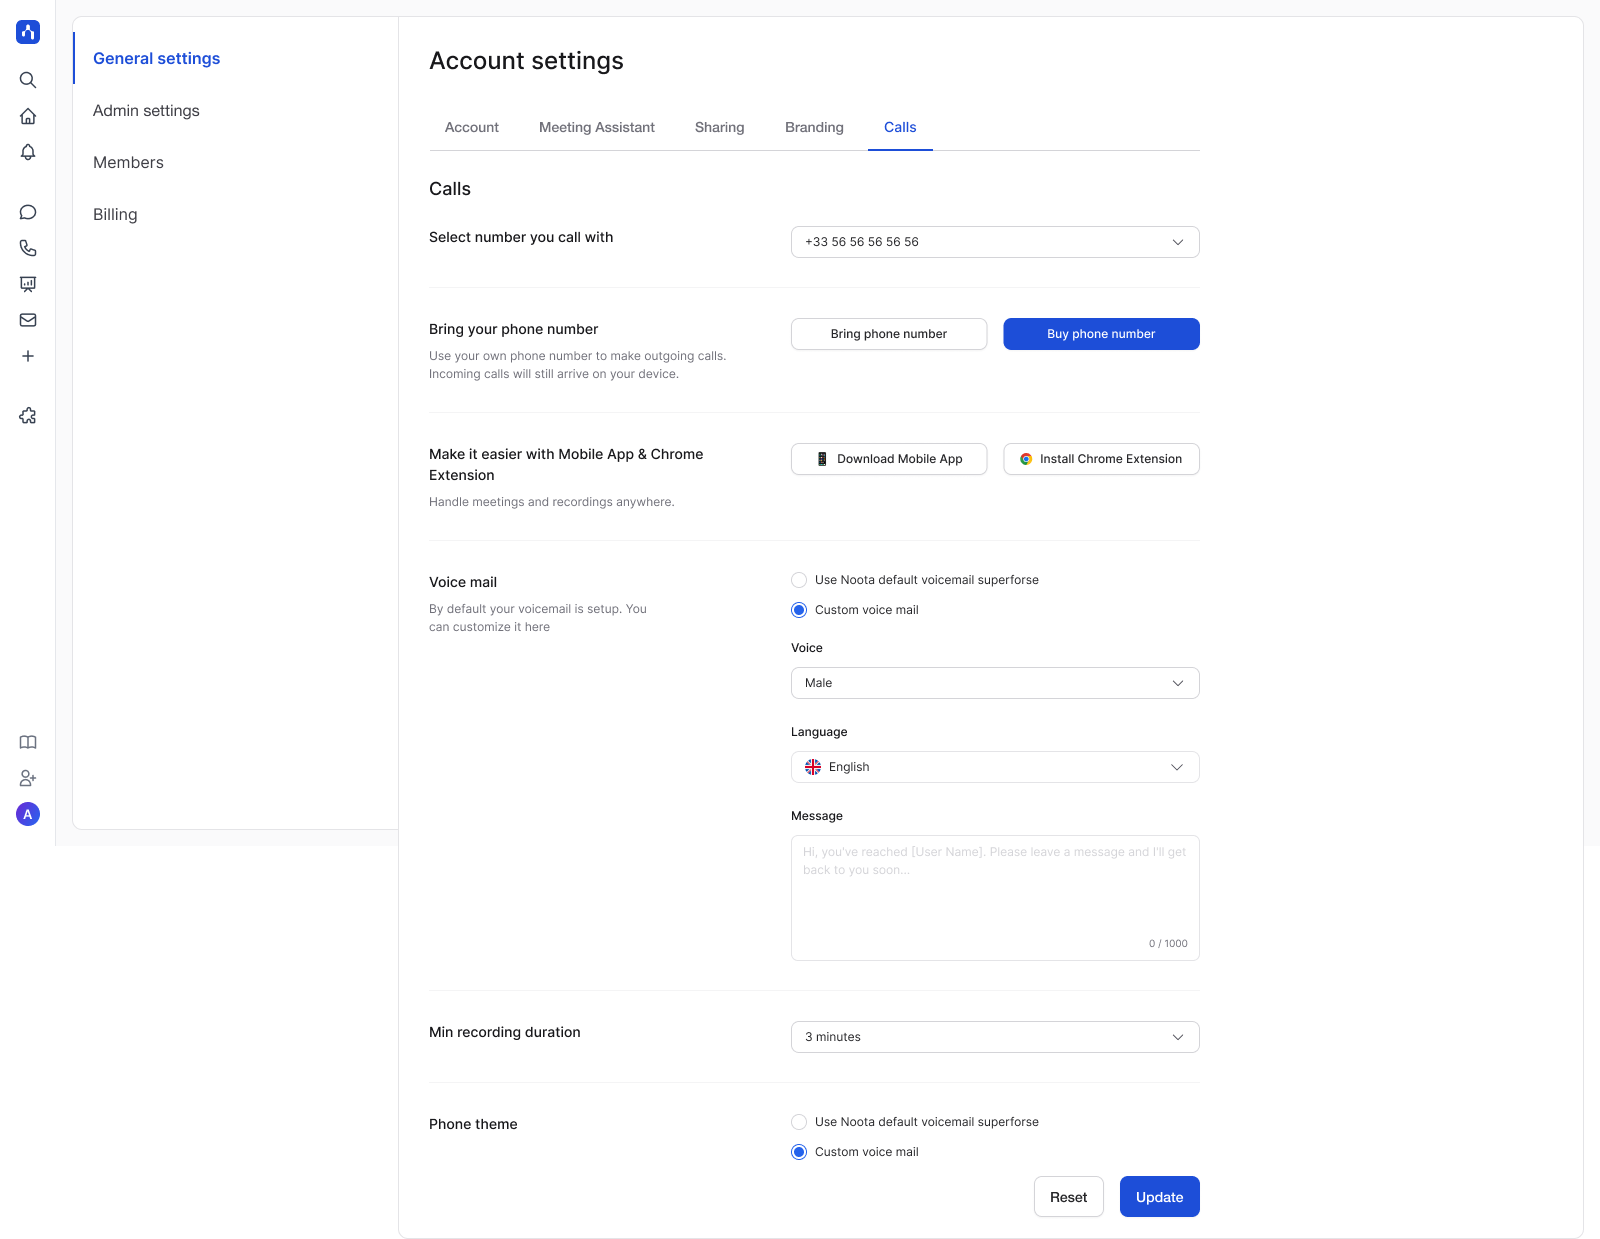Viewport: 1600px width, 1239px height.
Task: Open the Language dropdown showing English
Action: (x=994, y=767)
